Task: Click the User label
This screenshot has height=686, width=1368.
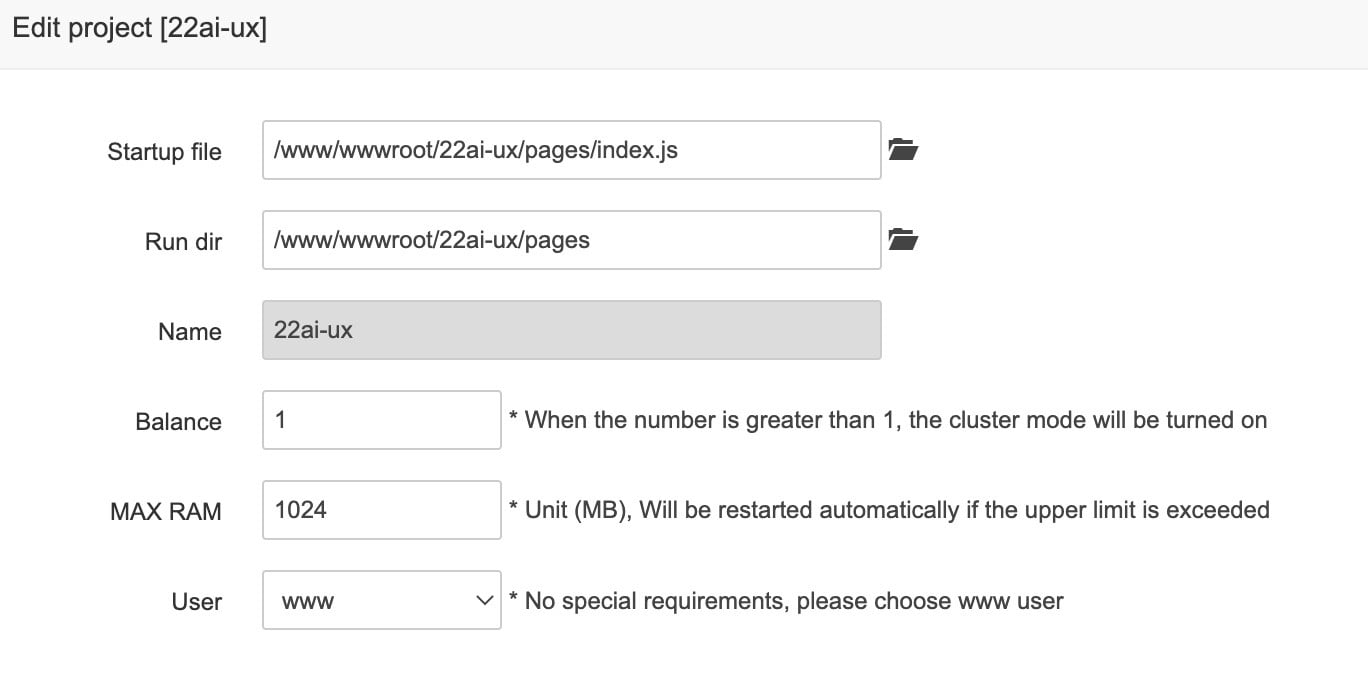Action: click(x=196, y=602)
